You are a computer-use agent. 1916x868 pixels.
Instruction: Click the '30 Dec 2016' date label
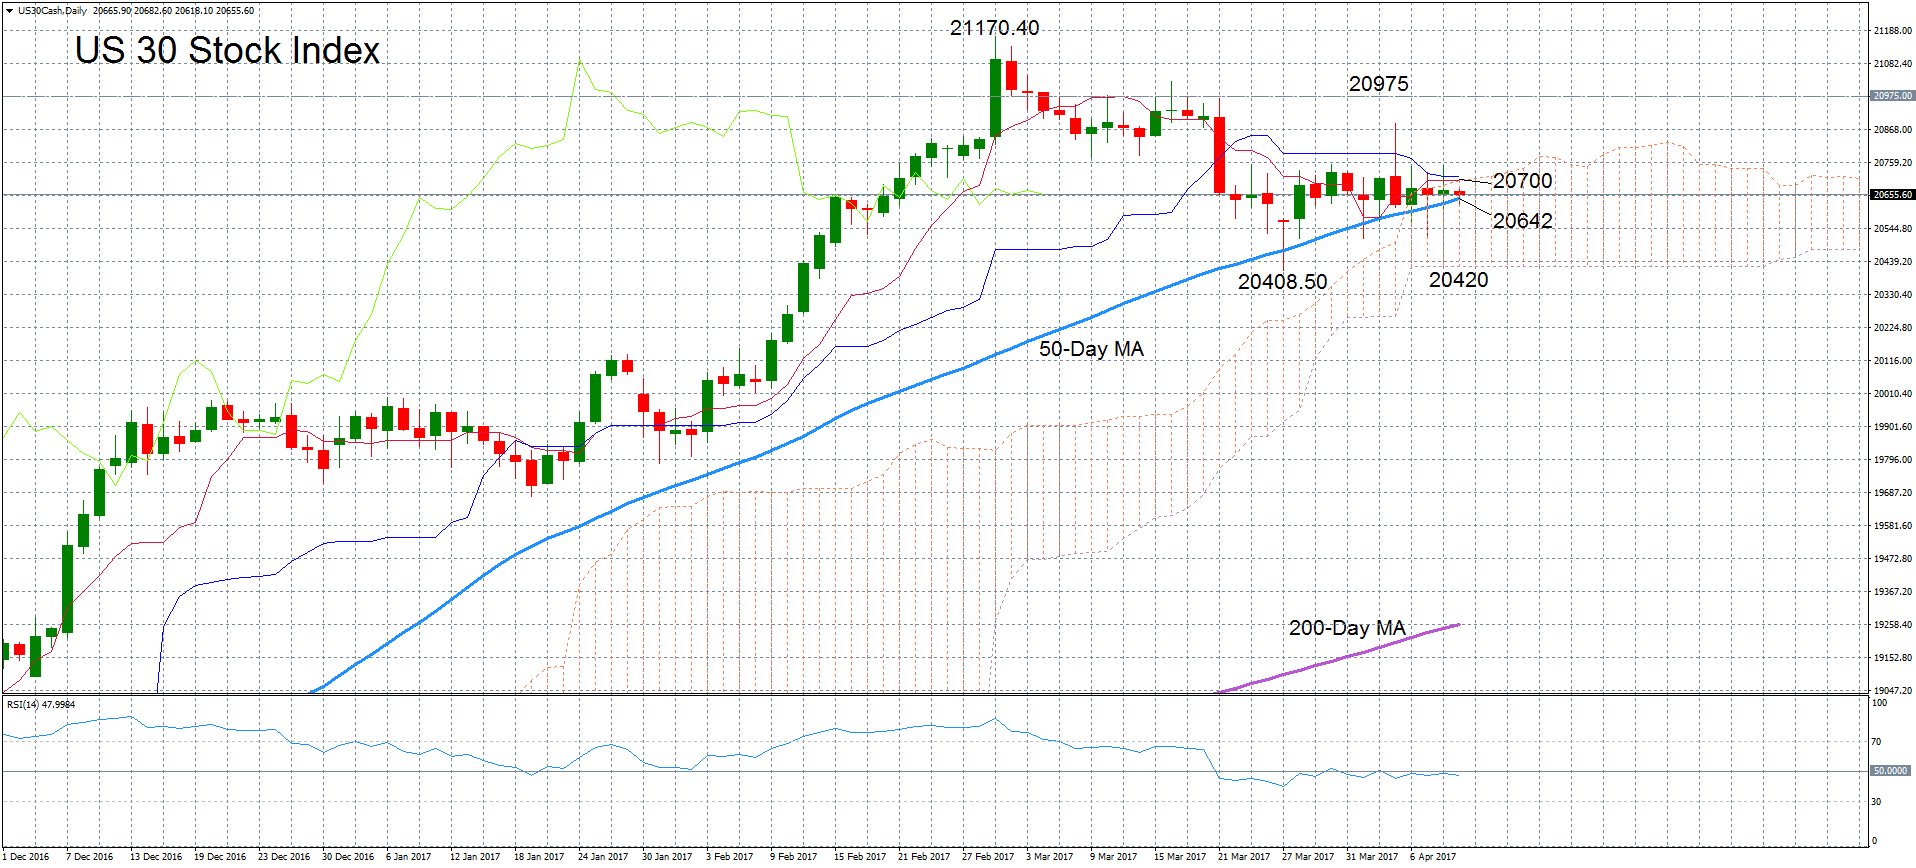(x=348, y=857)
